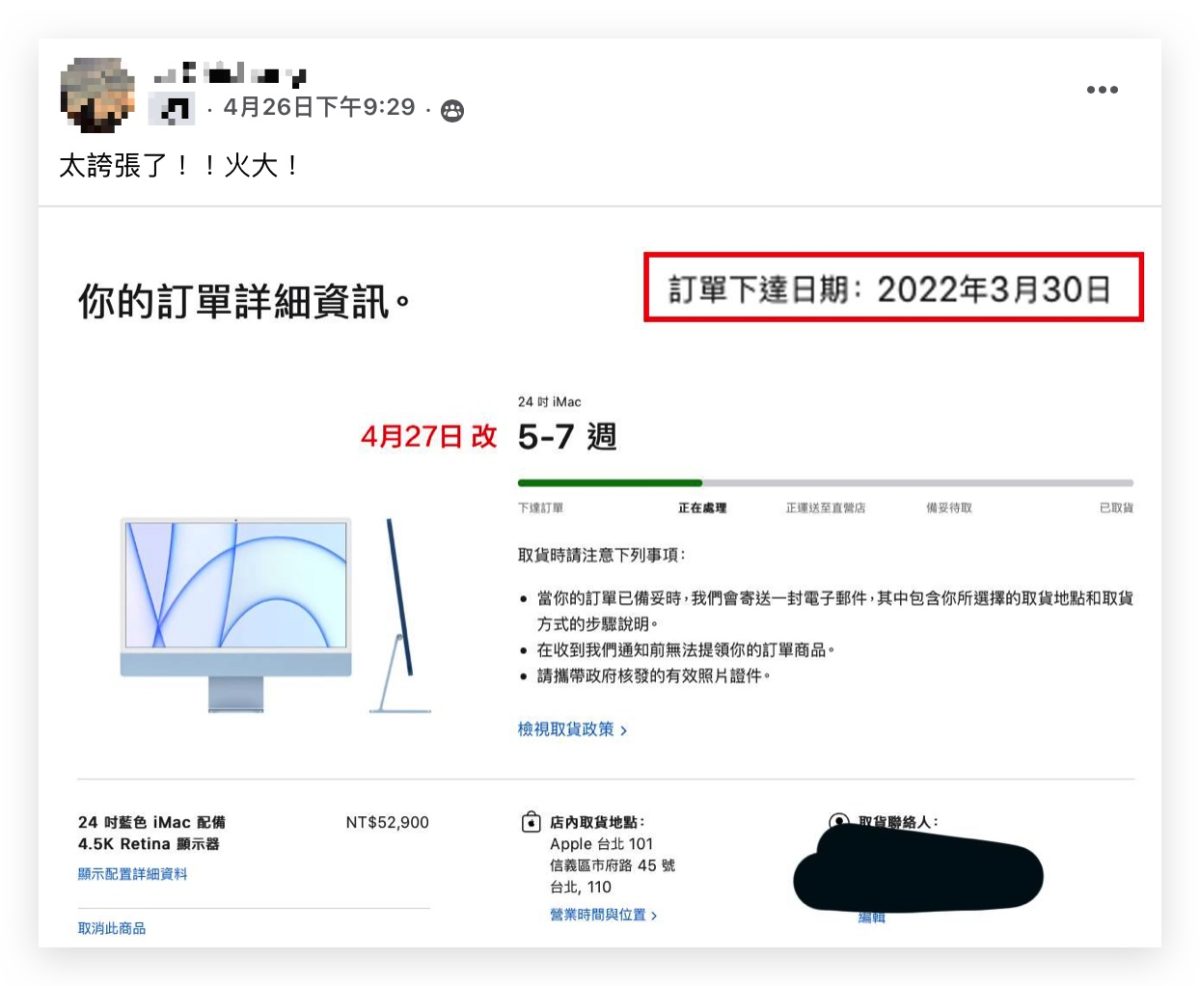Click the 正運送至直營店 progress step label

pyautogui.click(x=825, y=508)
